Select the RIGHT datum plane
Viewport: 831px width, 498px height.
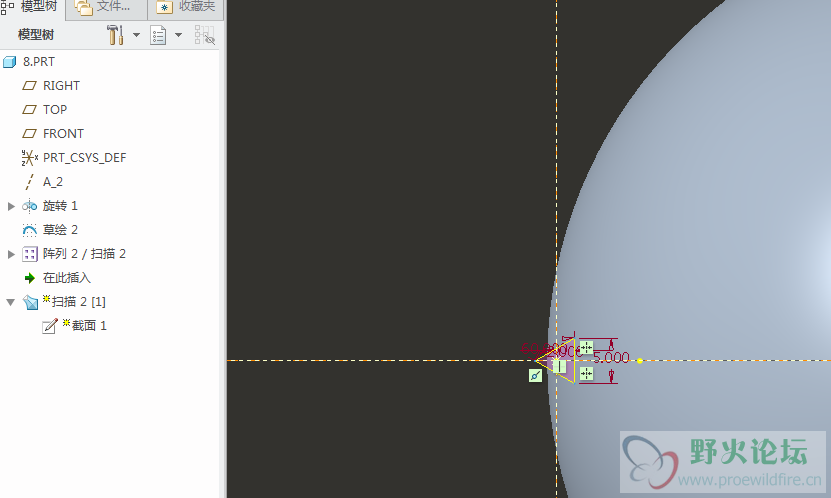click(x=61, y=85)
